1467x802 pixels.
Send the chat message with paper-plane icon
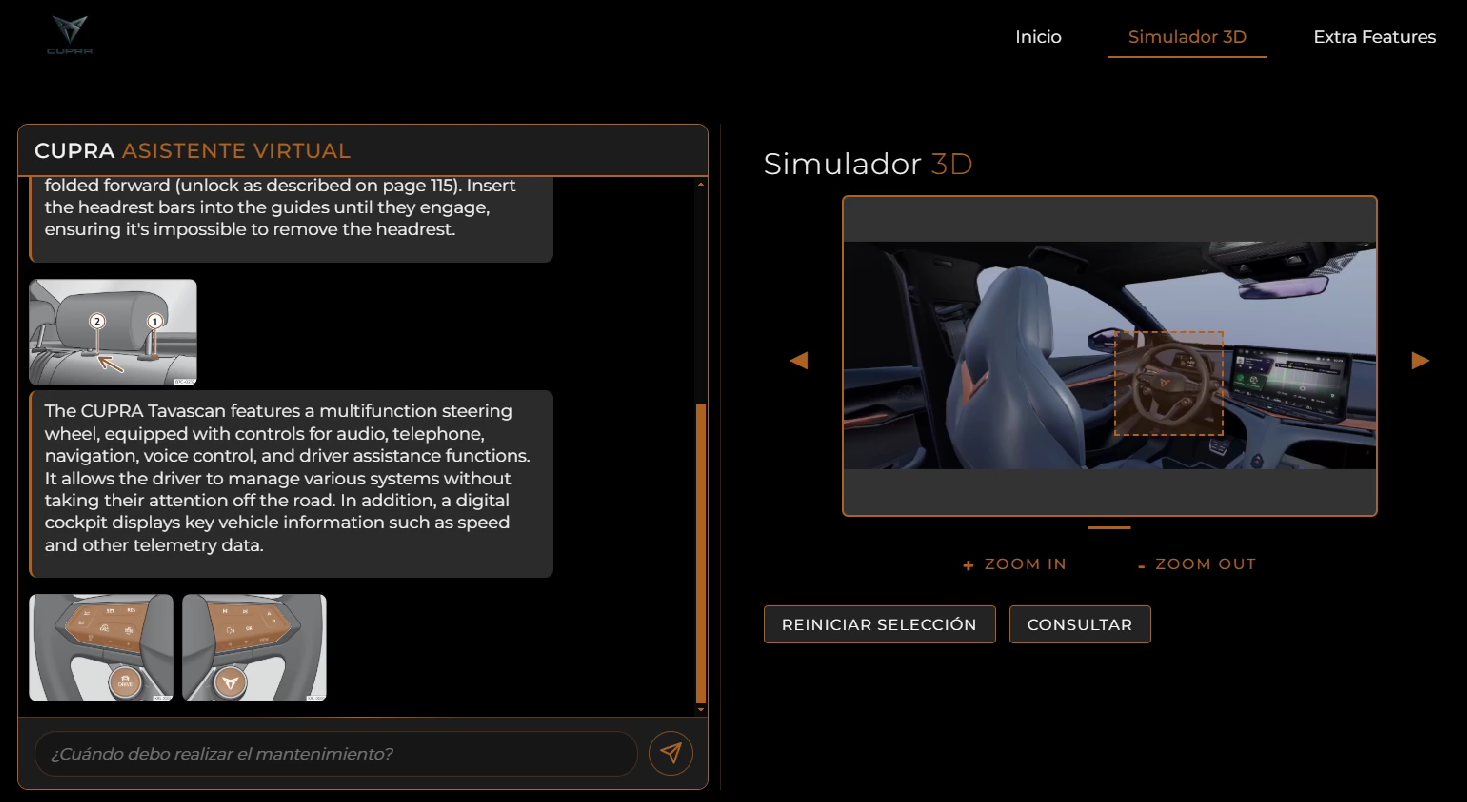coord(670,753)
